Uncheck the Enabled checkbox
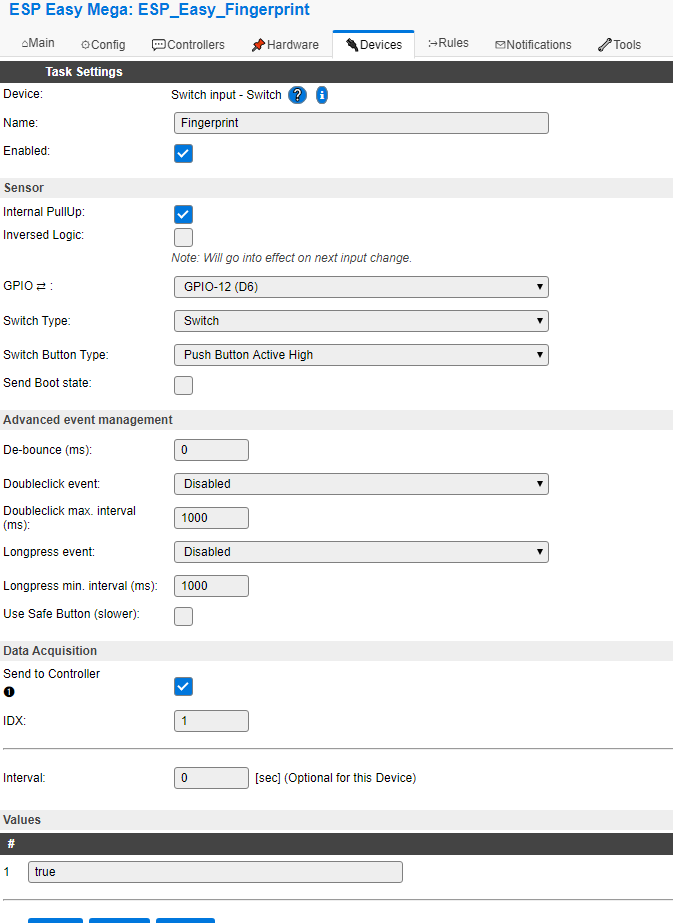 coord(183,153)
